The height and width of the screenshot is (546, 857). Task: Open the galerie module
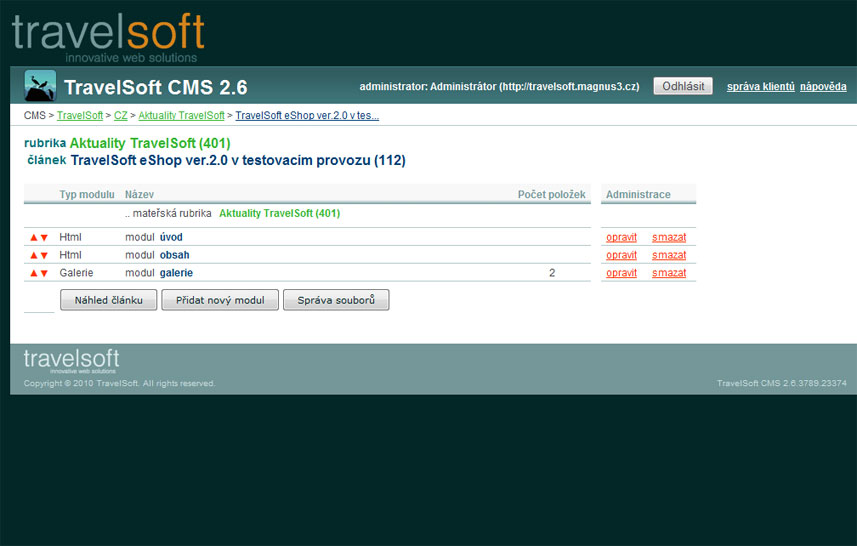pos(176,273)
